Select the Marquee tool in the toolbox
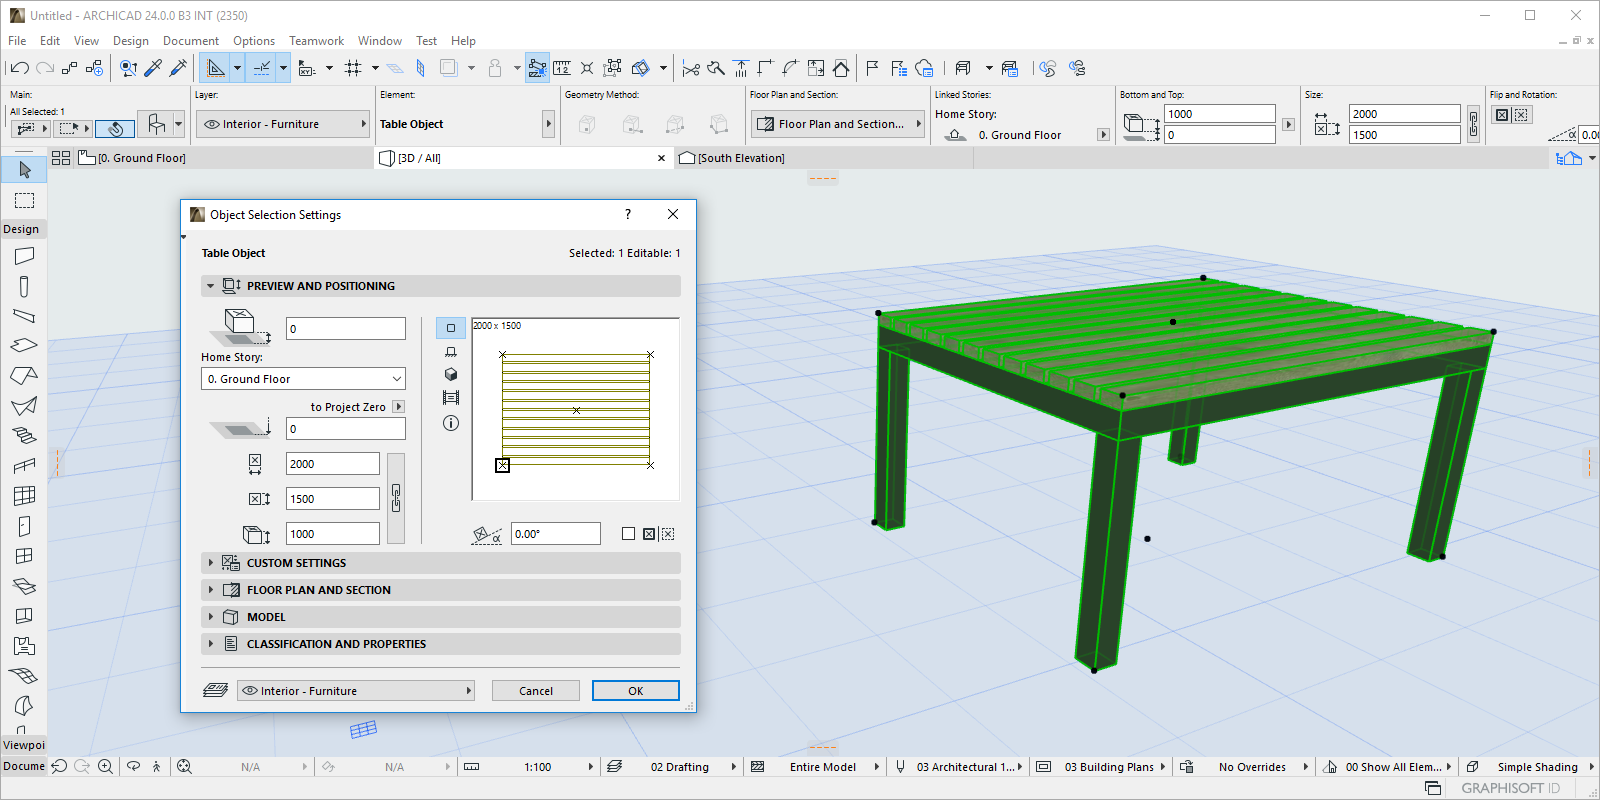Viewport: 1600px width, 800px height. tap(24, 201)
